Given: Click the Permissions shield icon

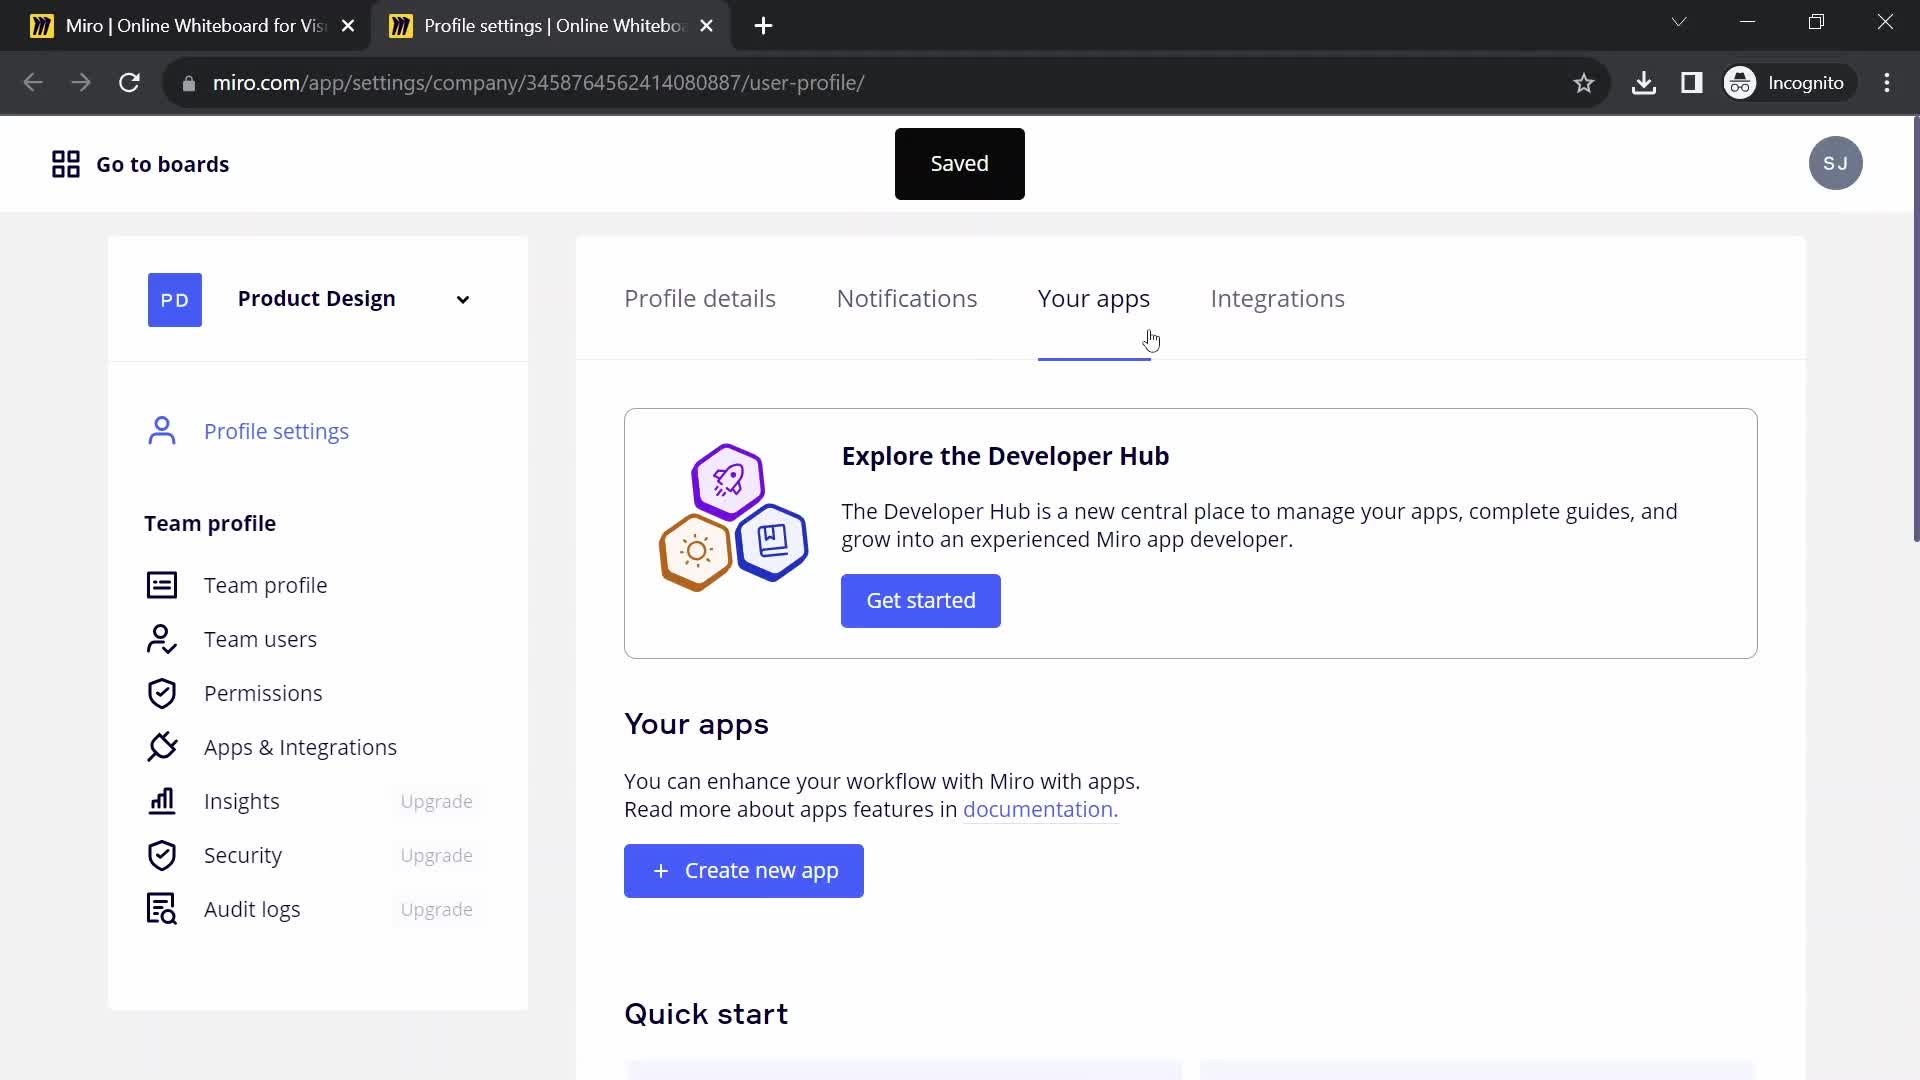Looking at the screenshot, I should coord(162,693).
